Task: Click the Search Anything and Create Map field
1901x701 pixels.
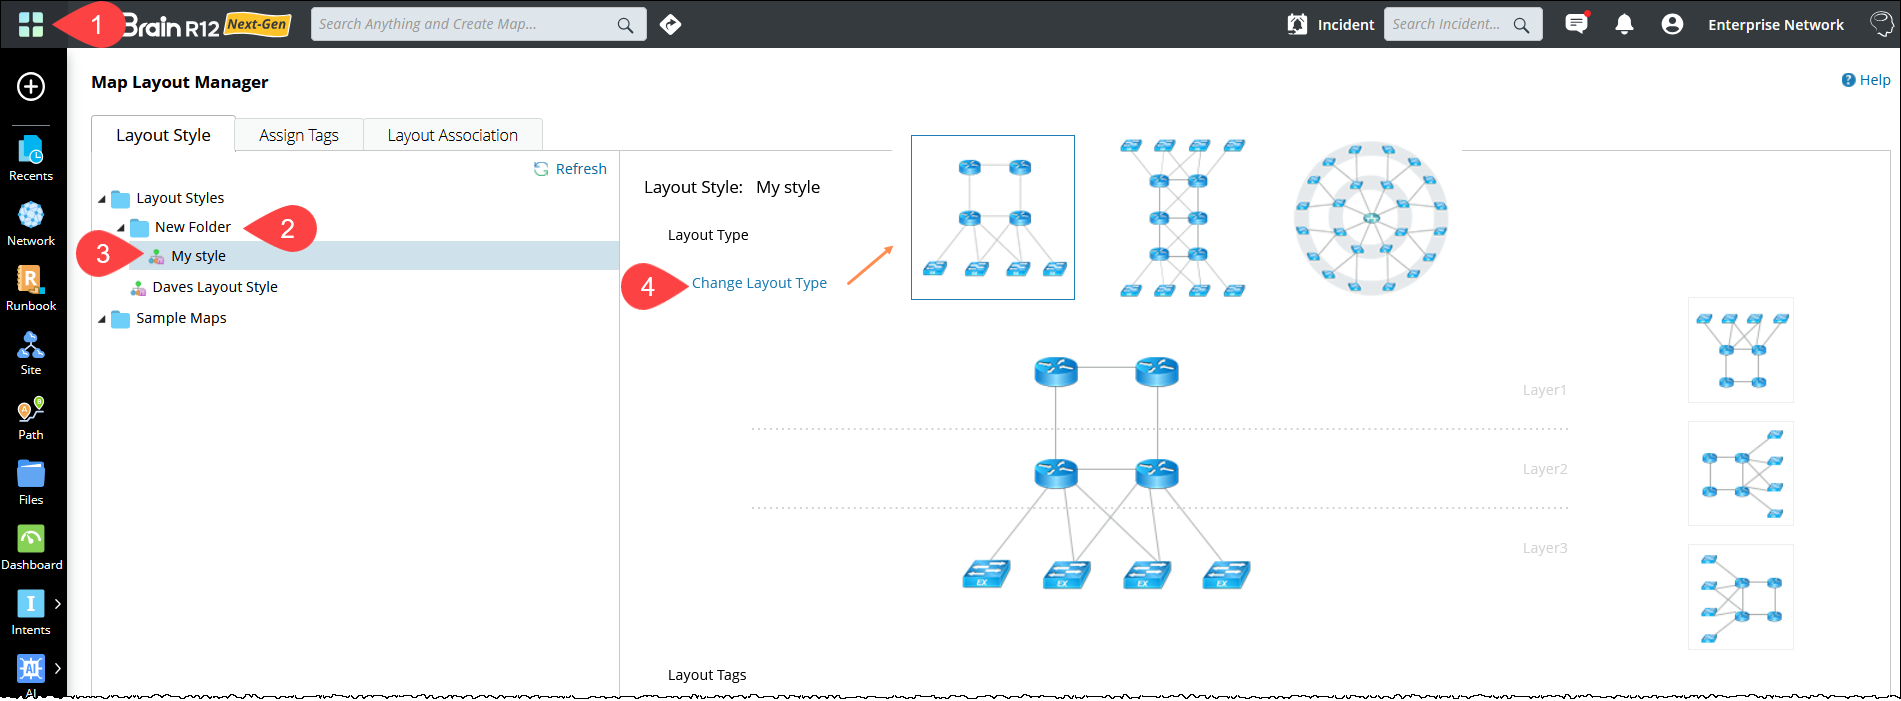Action: [465, 24]
